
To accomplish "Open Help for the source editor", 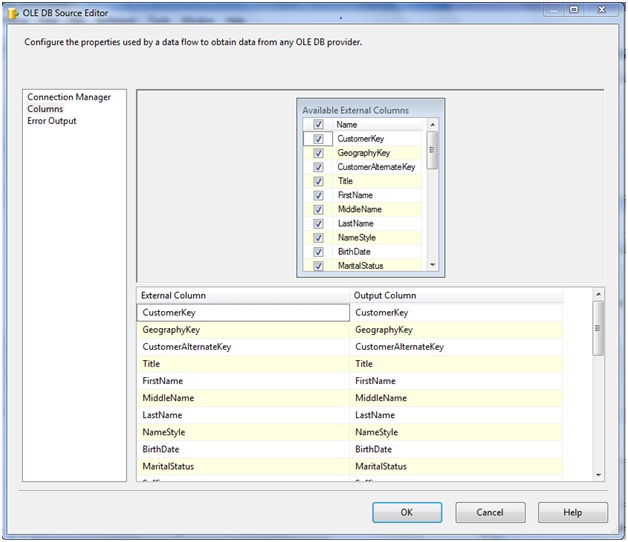I will point(572,512).
